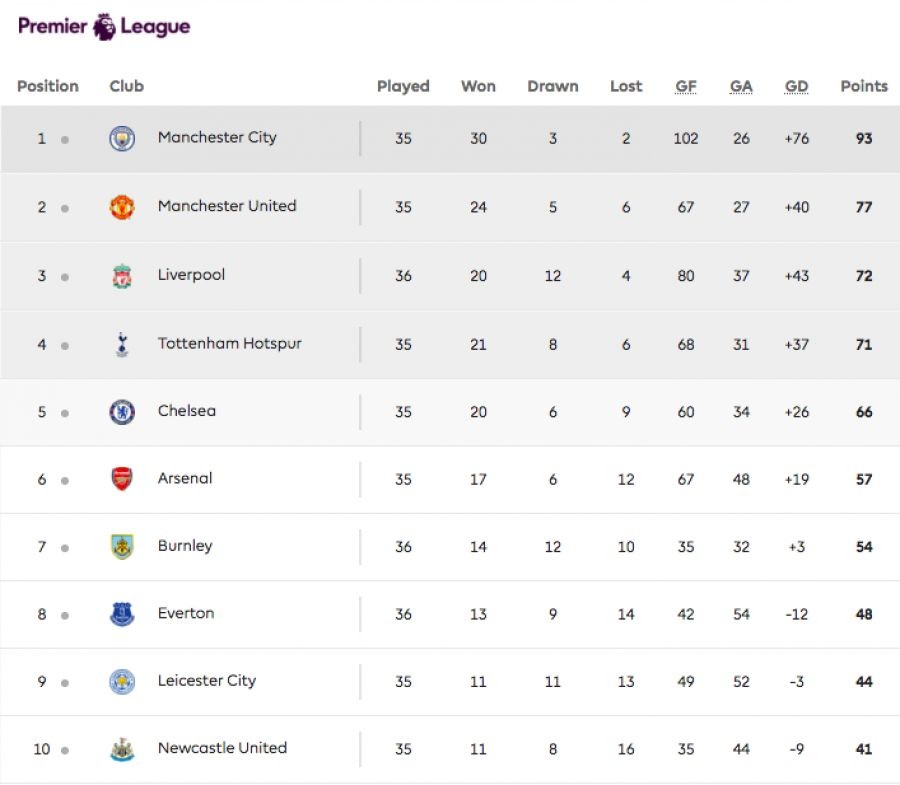
Task: Click the Premier League logo
Action: (104, 27)
